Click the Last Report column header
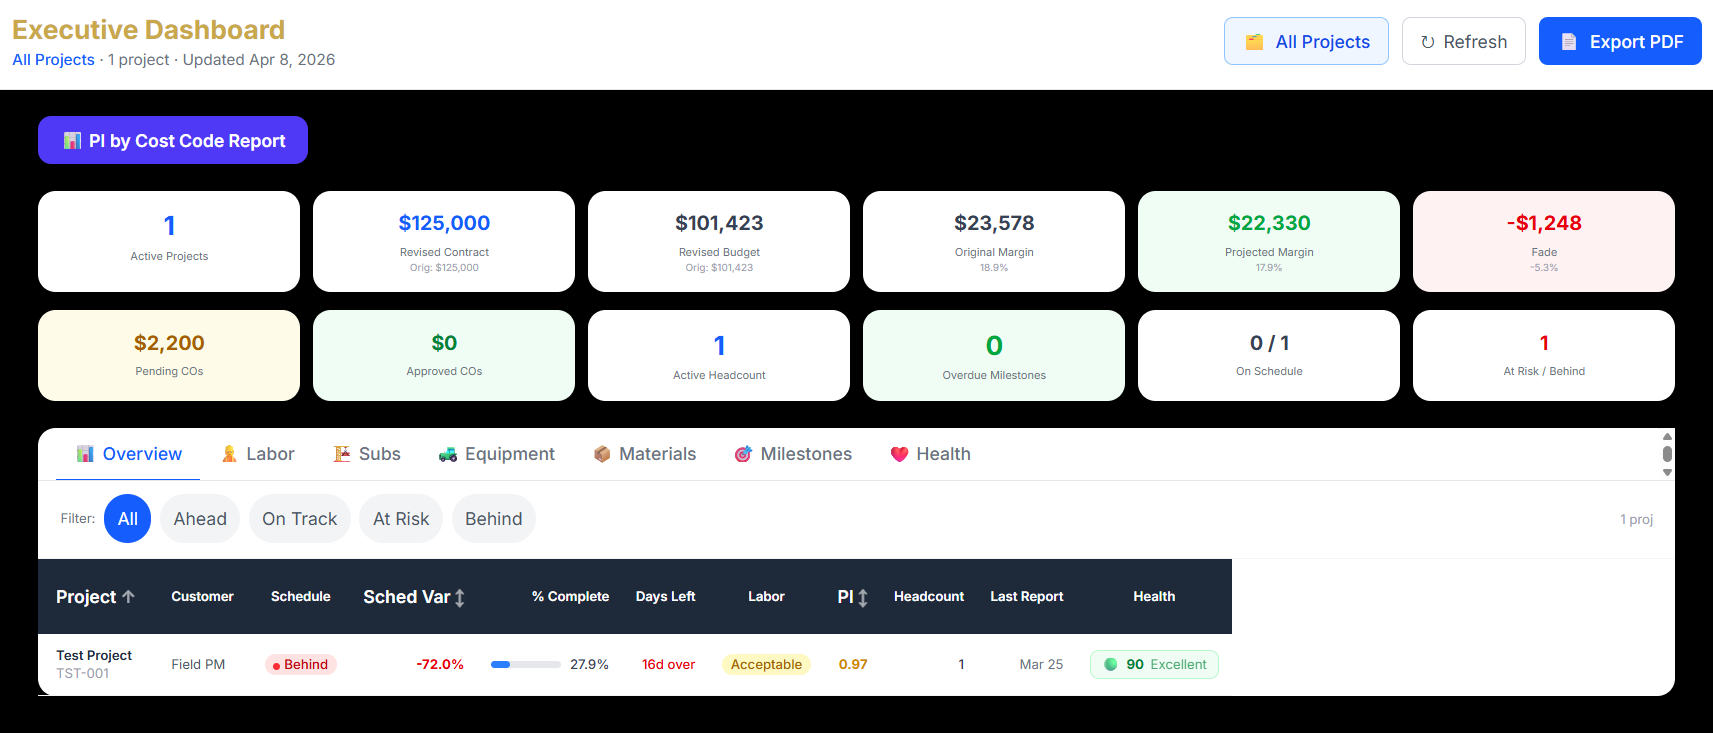Image resolution: width=1713 pixels, height=733 pixels. point(1027,596)
